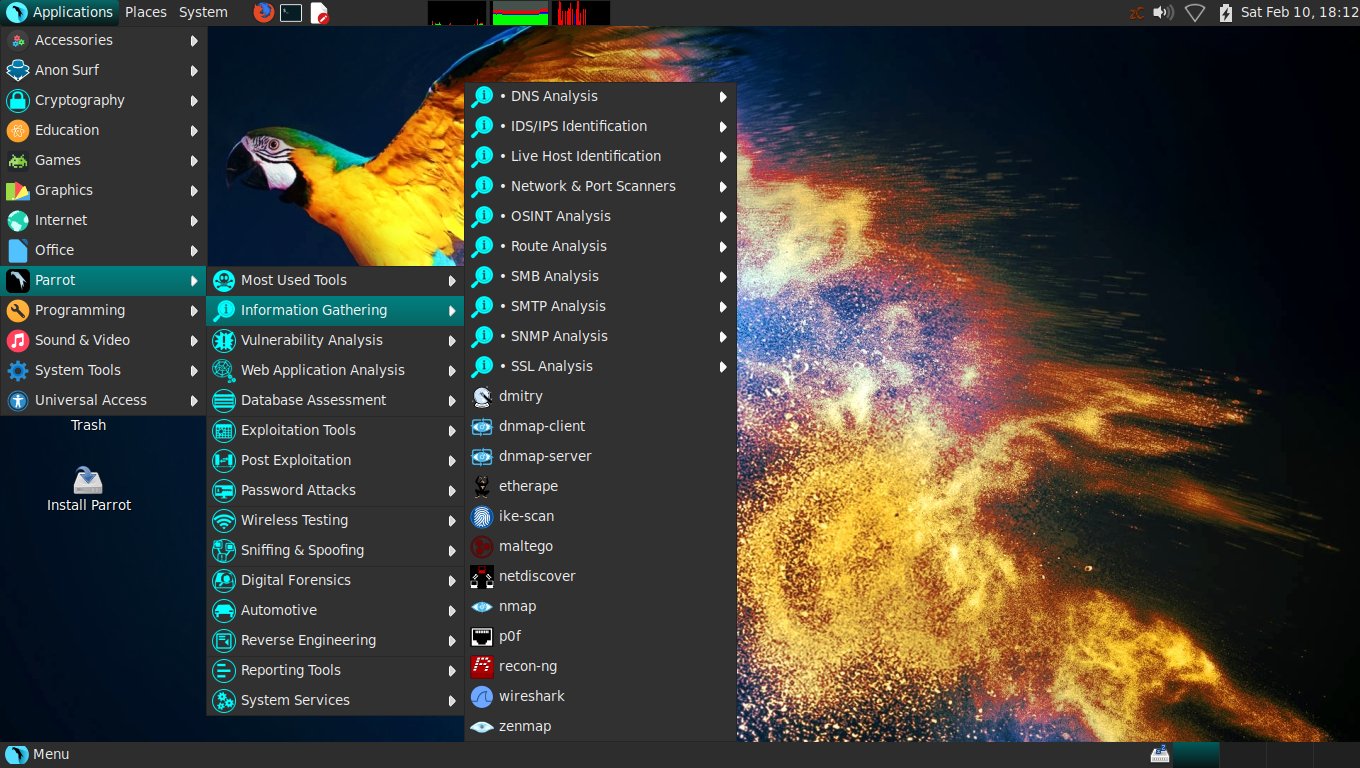Click the dmitry satellite icon
The width and height of the screenshot is (1360, 768).
(482, 396)
